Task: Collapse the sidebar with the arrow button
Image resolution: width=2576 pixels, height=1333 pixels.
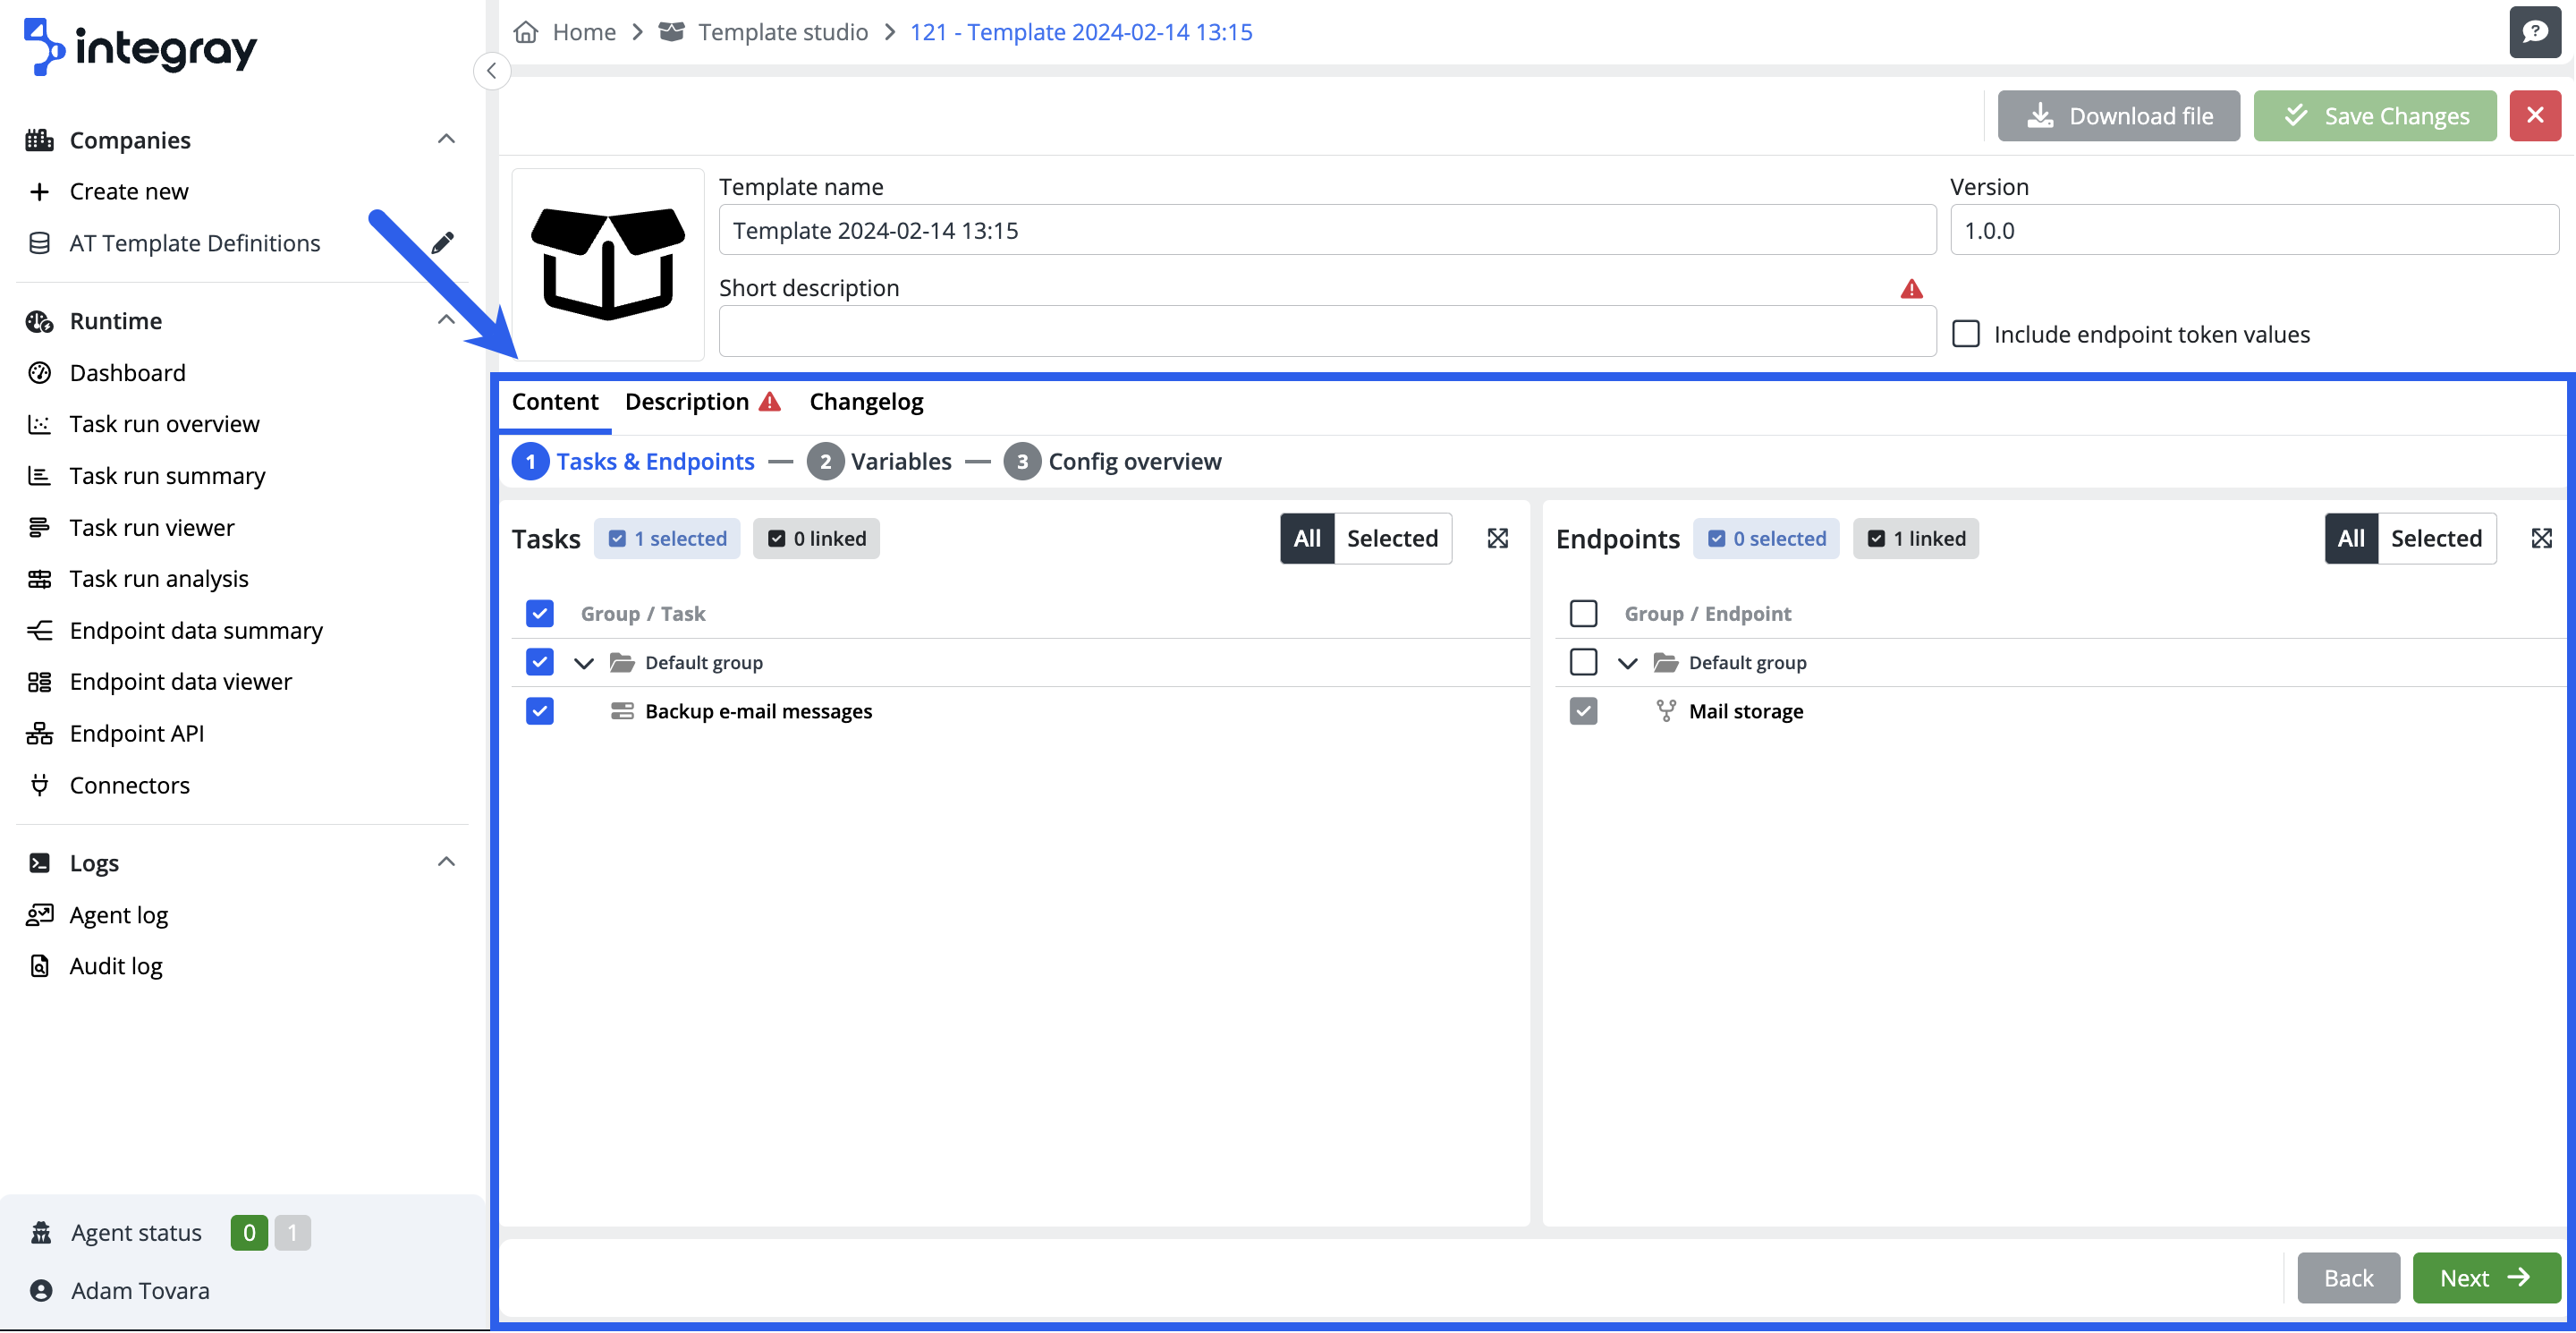Action: click(x=491, y=71)
